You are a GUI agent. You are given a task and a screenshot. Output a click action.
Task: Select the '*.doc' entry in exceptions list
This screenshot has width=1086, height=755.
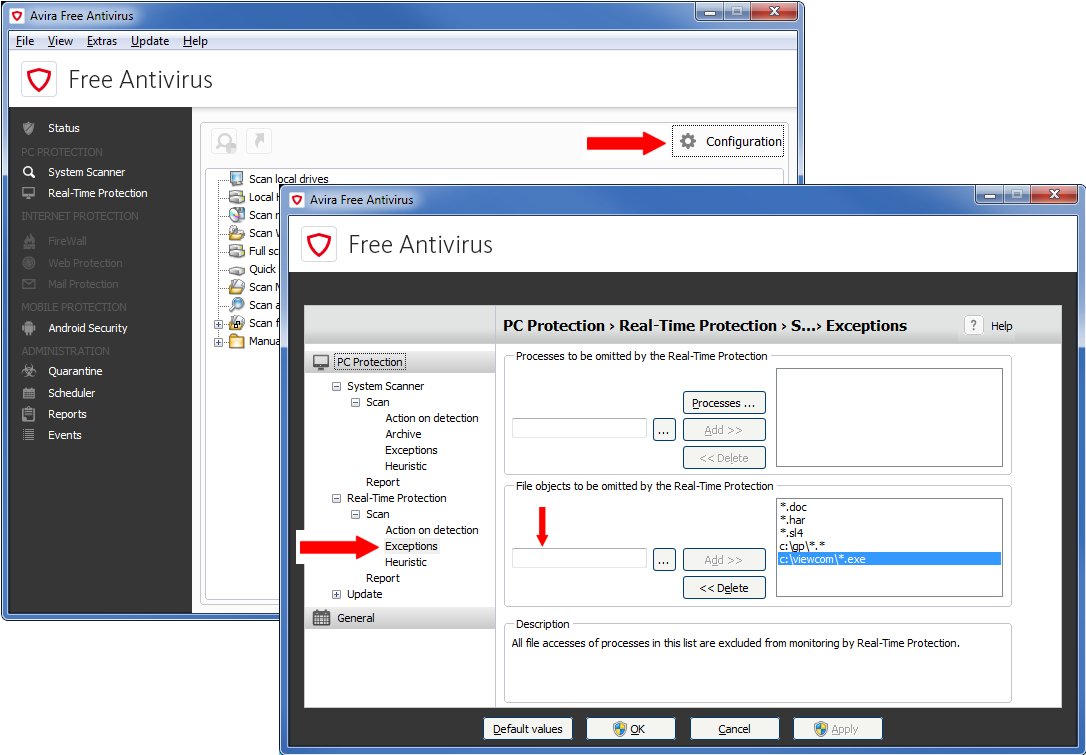click(794, 507)
